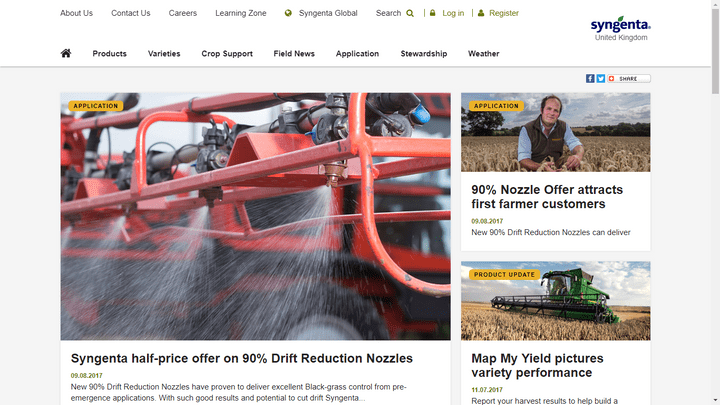Viewport: 720px width, 405px height.
Task: Open the Products menu
Action: click(109, 54)
